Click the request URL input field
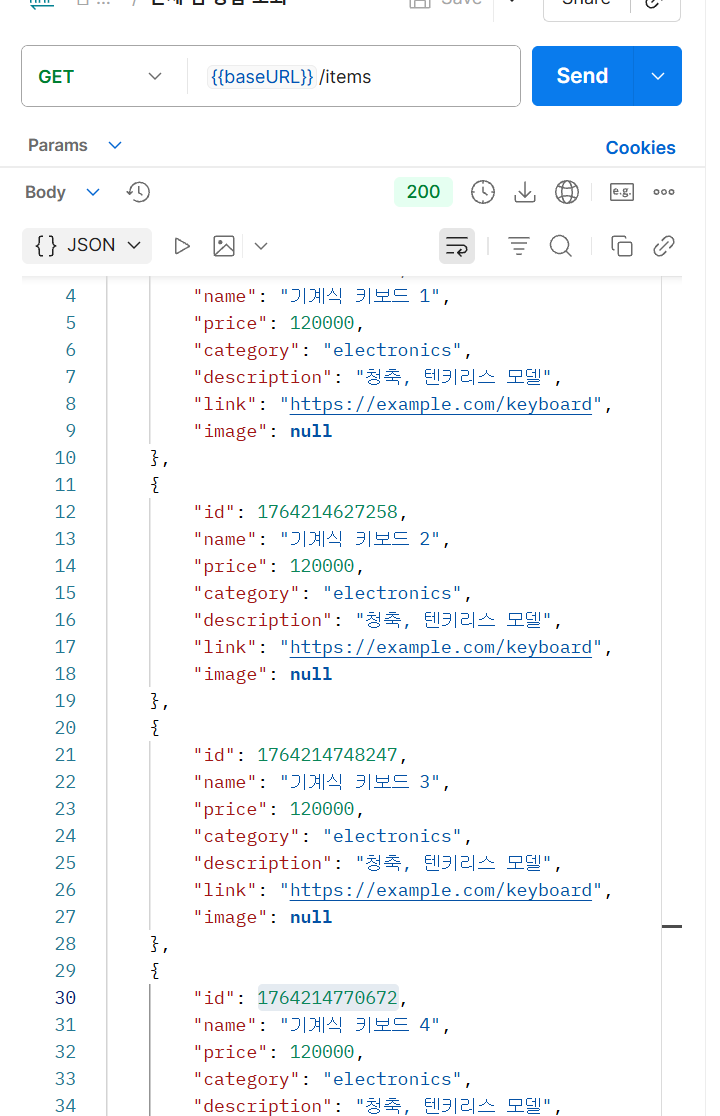This screenshot has height=1116, width=720. click(x=354, y=76)
